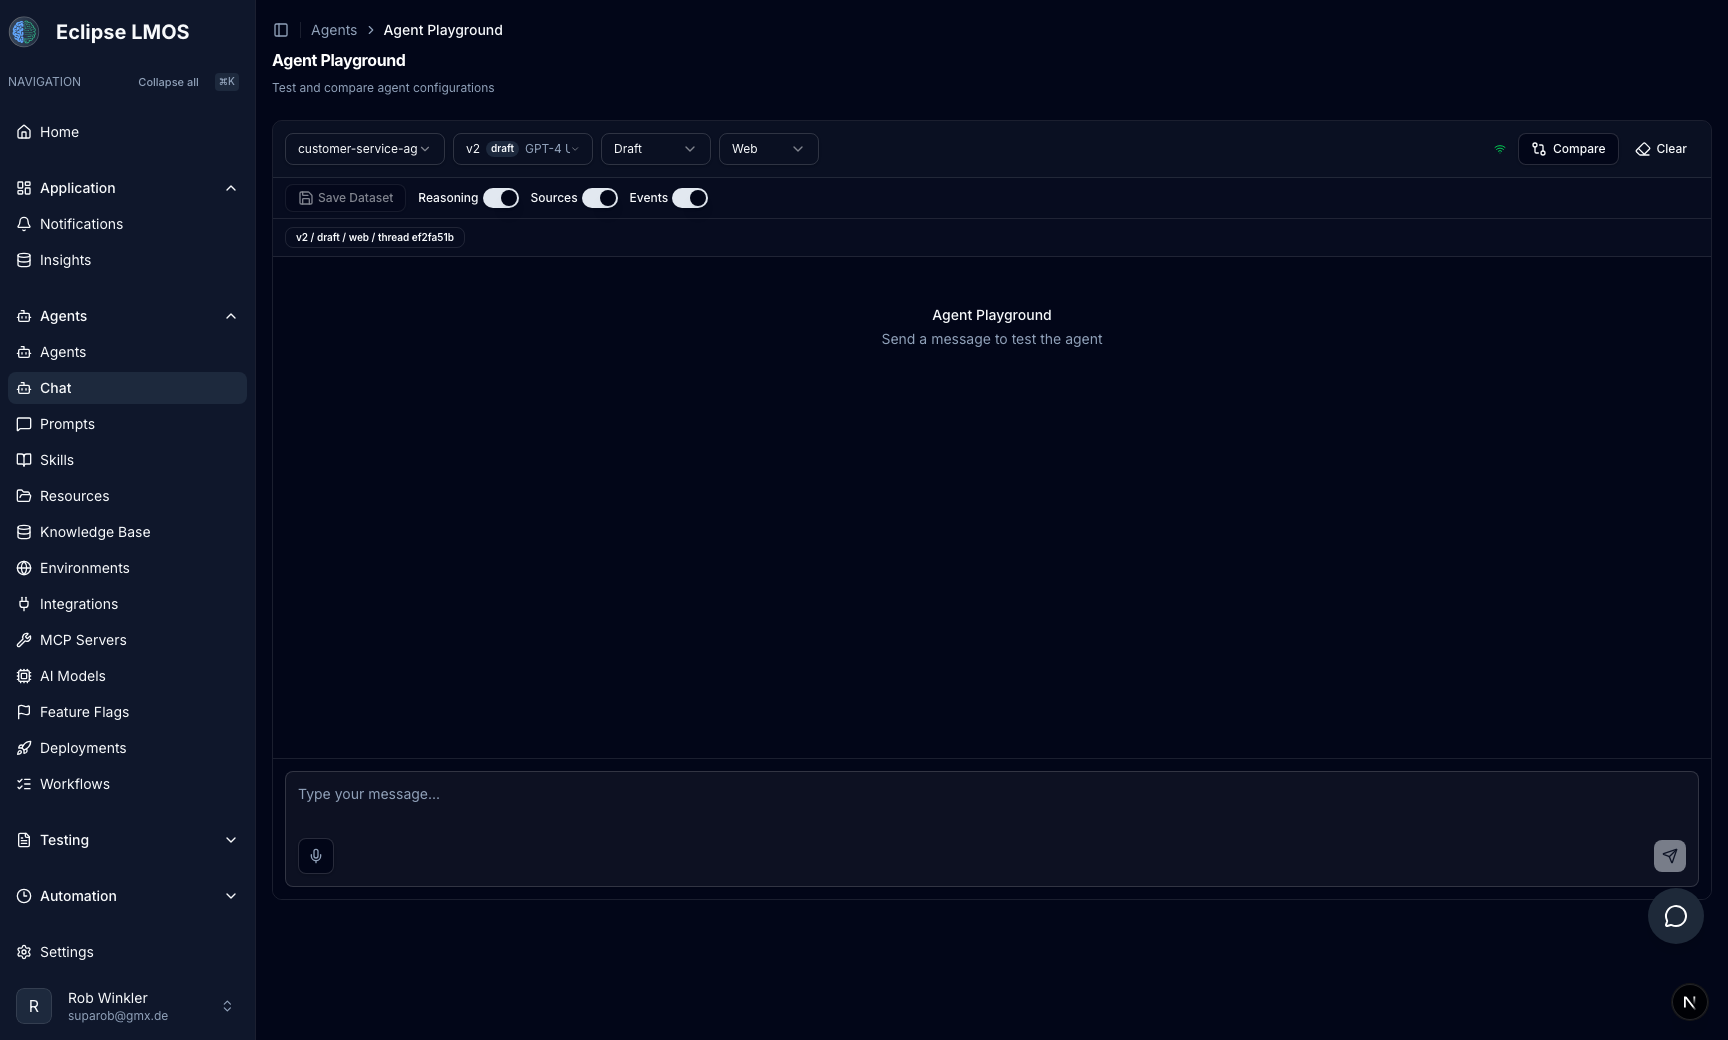Click the Eclipse LMOS globe logo
The height and width of the screenshot is (1040, 1728).
[x=24, y=32]
